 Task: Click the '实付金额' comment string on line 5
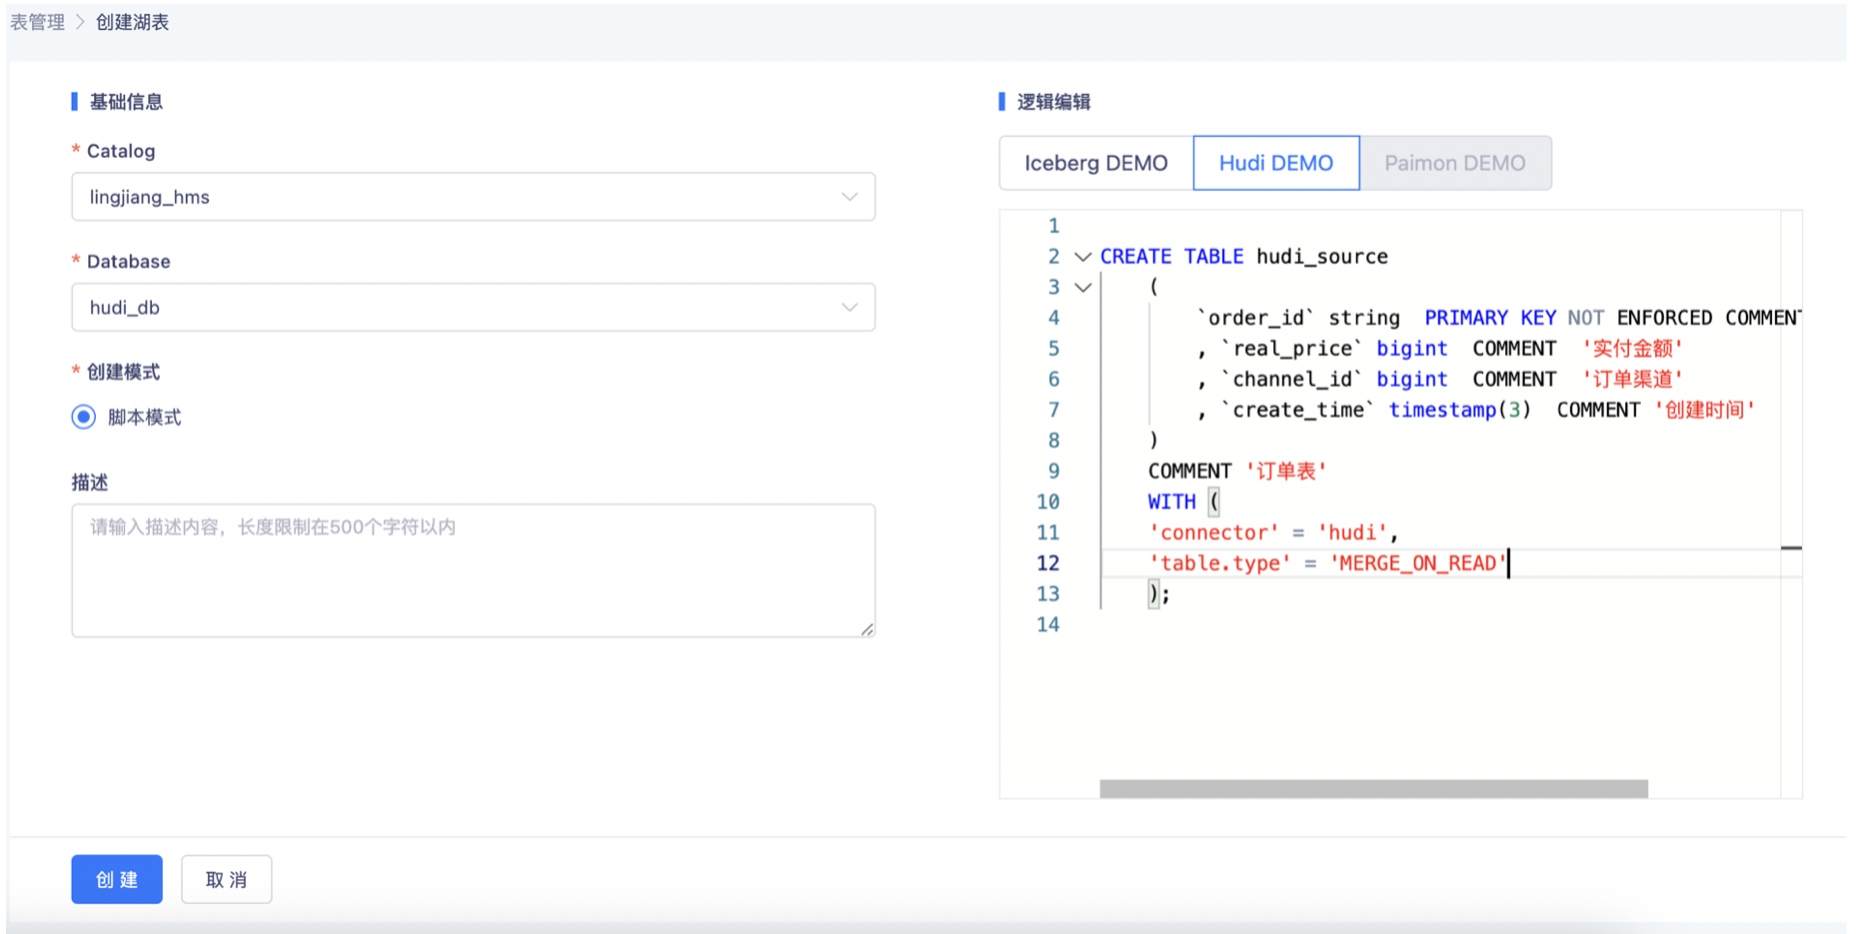[x=1633, y=349]
